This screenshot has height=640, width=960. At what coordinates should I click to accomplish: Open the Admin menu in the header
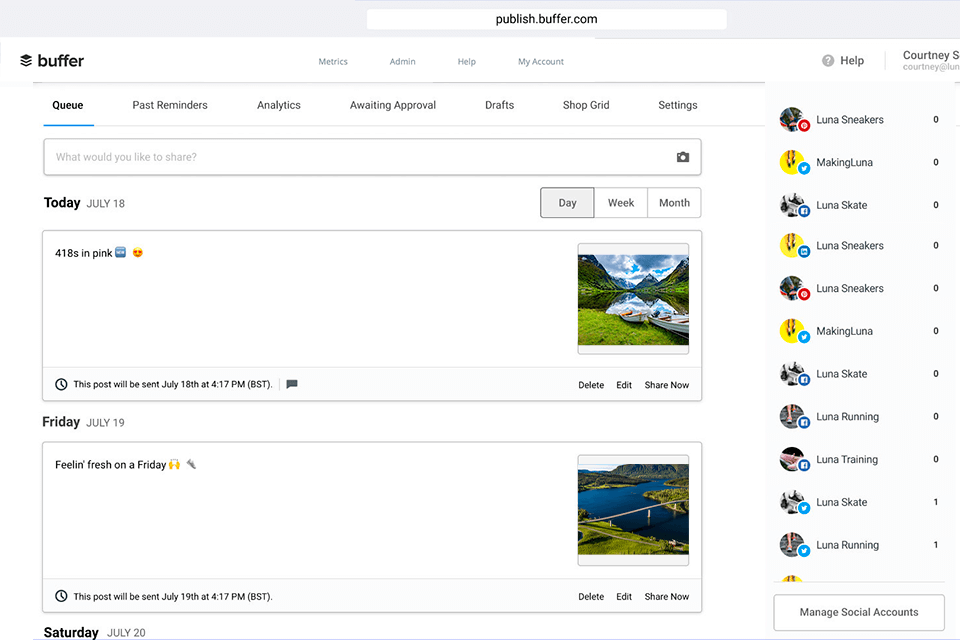click(403, 62)
